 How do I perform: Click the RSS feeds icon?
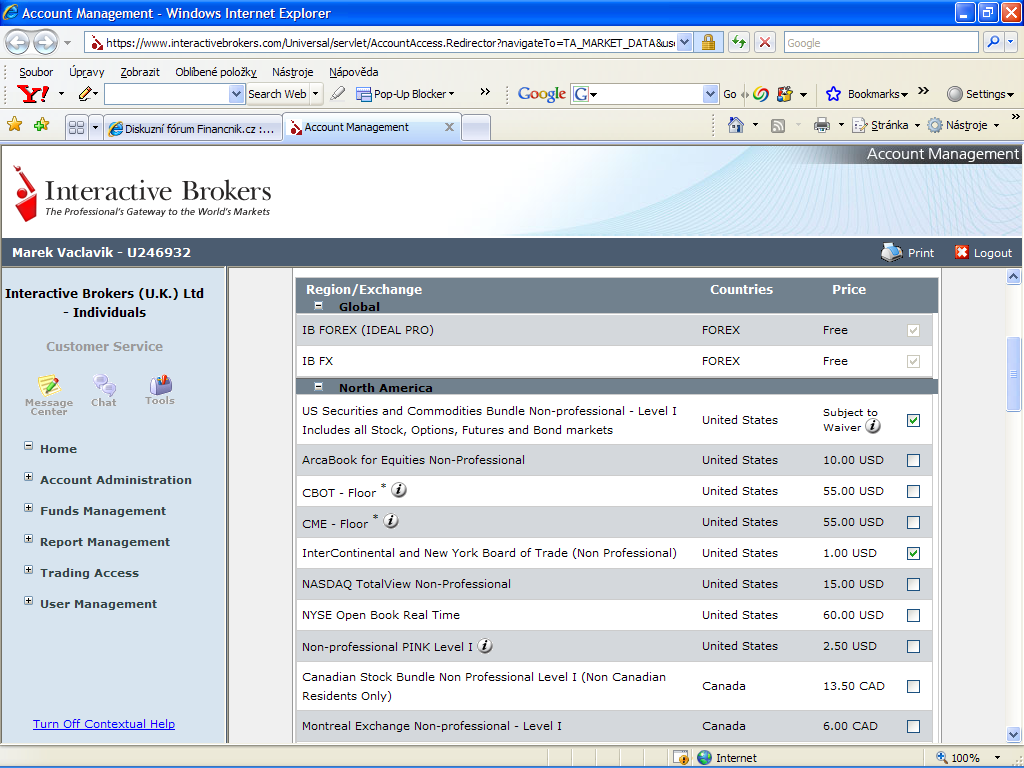(x=778, y=125)
